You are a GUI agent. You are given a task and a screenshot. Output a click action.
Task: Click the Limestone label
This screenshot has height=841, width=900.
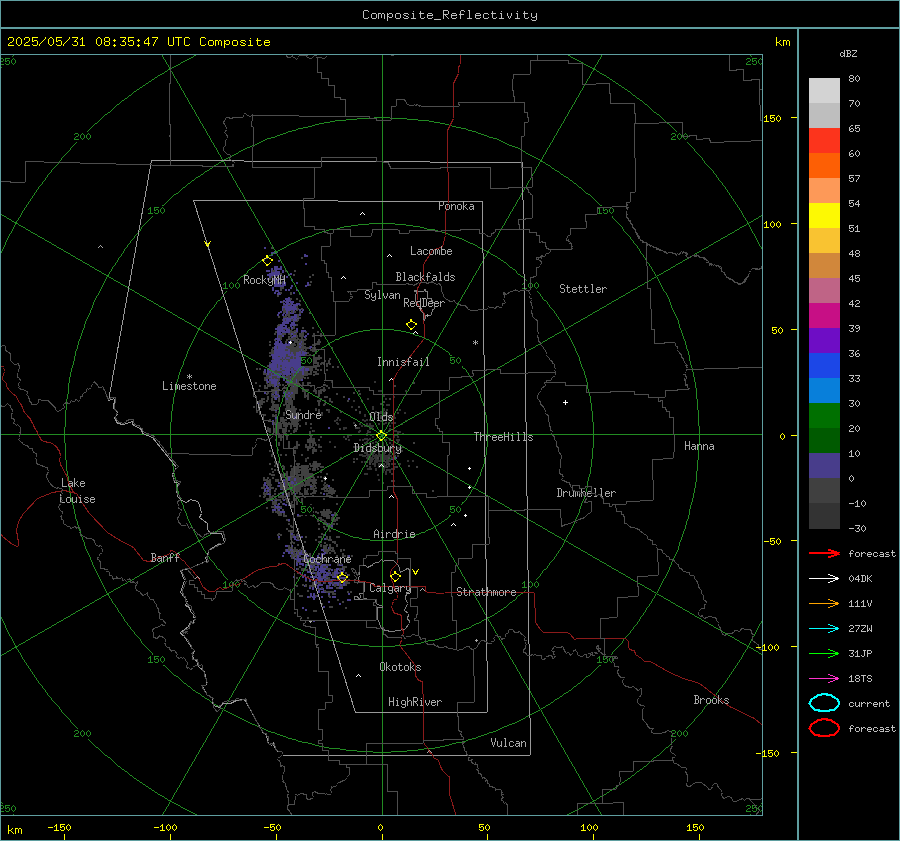click(189, 386)
